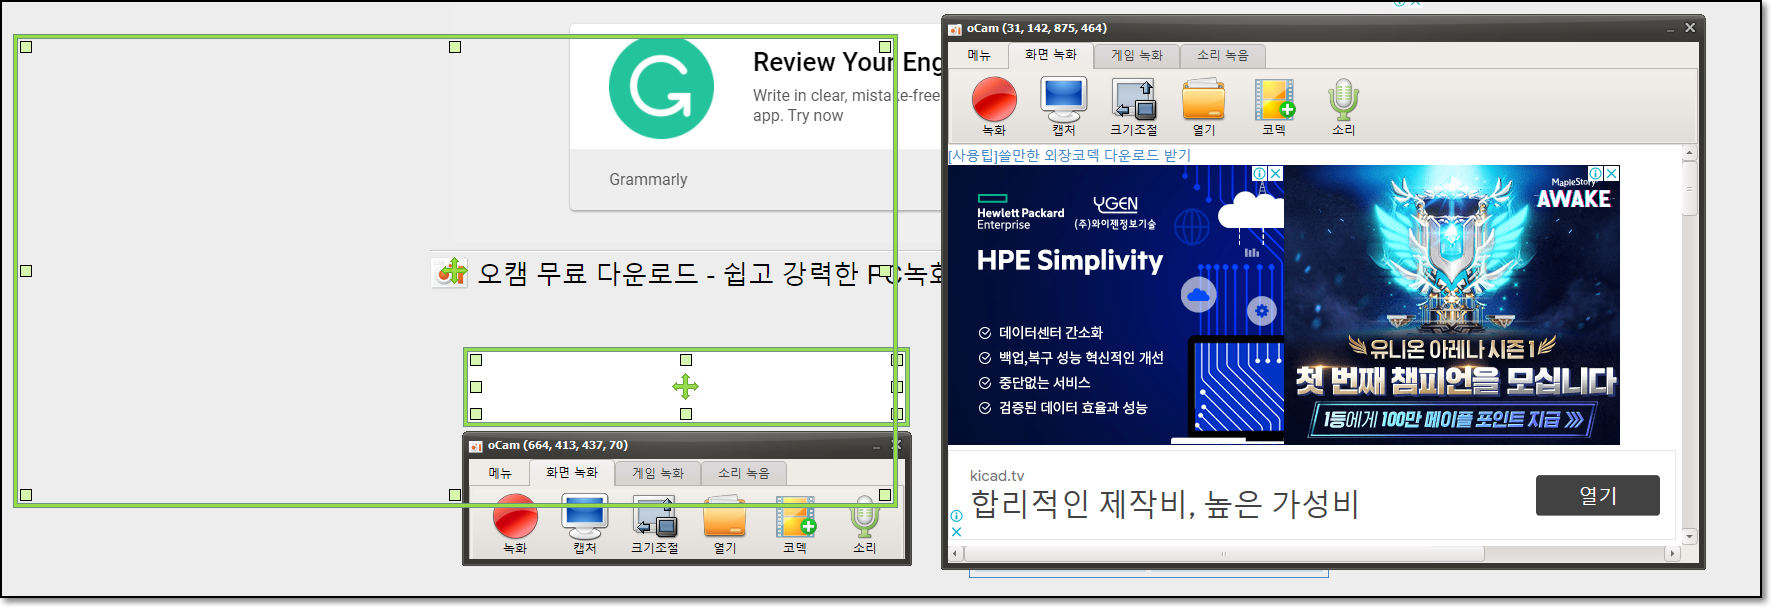Click the 열기 button in kicad.tv ad
Screen dimensions: 1771x607
point(1597,495)
